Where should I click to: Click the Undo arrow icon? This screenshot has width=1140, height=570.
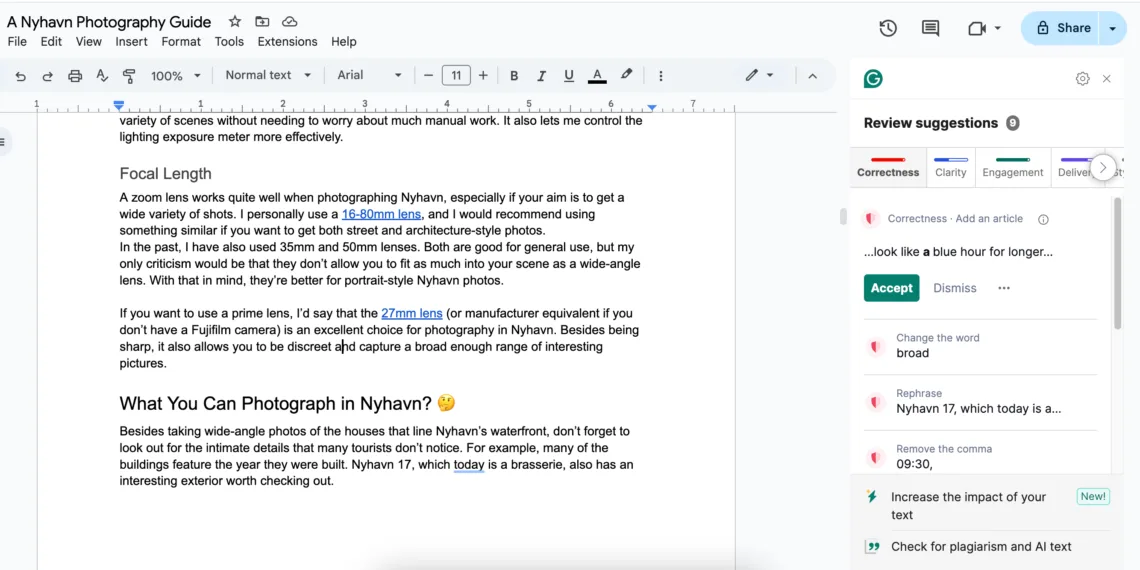(20, 76)
